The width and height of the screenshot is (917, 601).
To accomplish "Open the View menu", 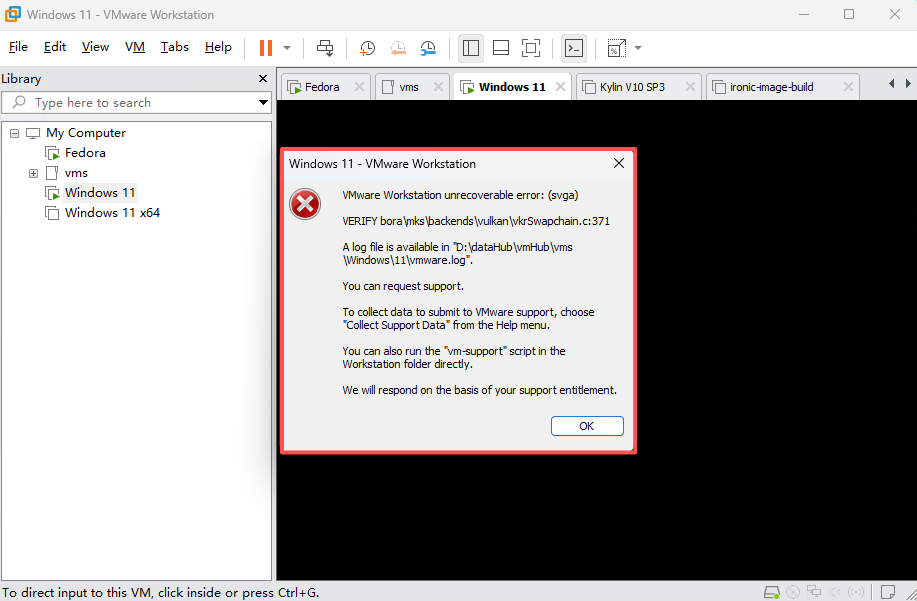I will click(x=95, y=47).
